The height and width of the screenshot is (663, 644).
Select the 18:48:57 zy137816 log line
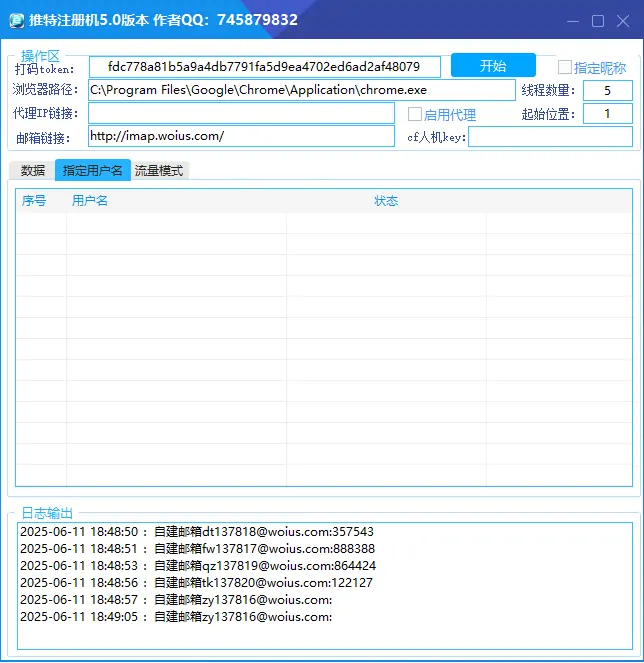pos(176,600)
